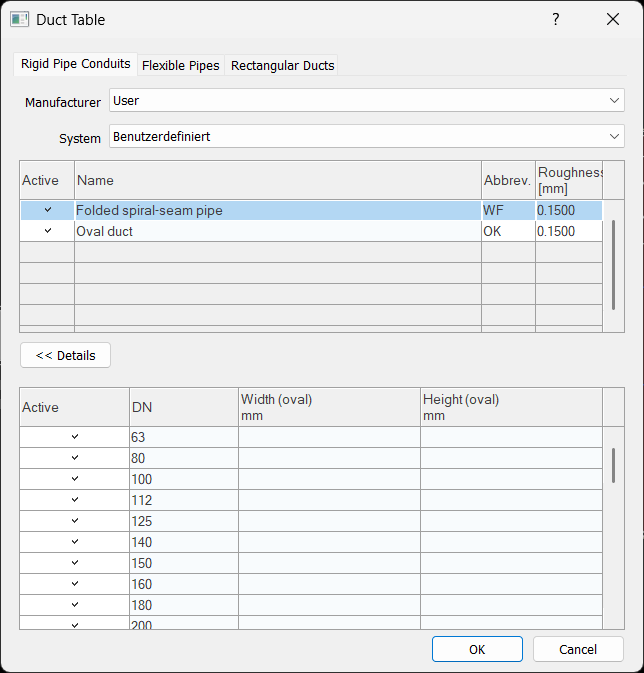Click the Height (oval) mm column header
The height and width of the screenshot is (673, 644).
click(511, 407)
